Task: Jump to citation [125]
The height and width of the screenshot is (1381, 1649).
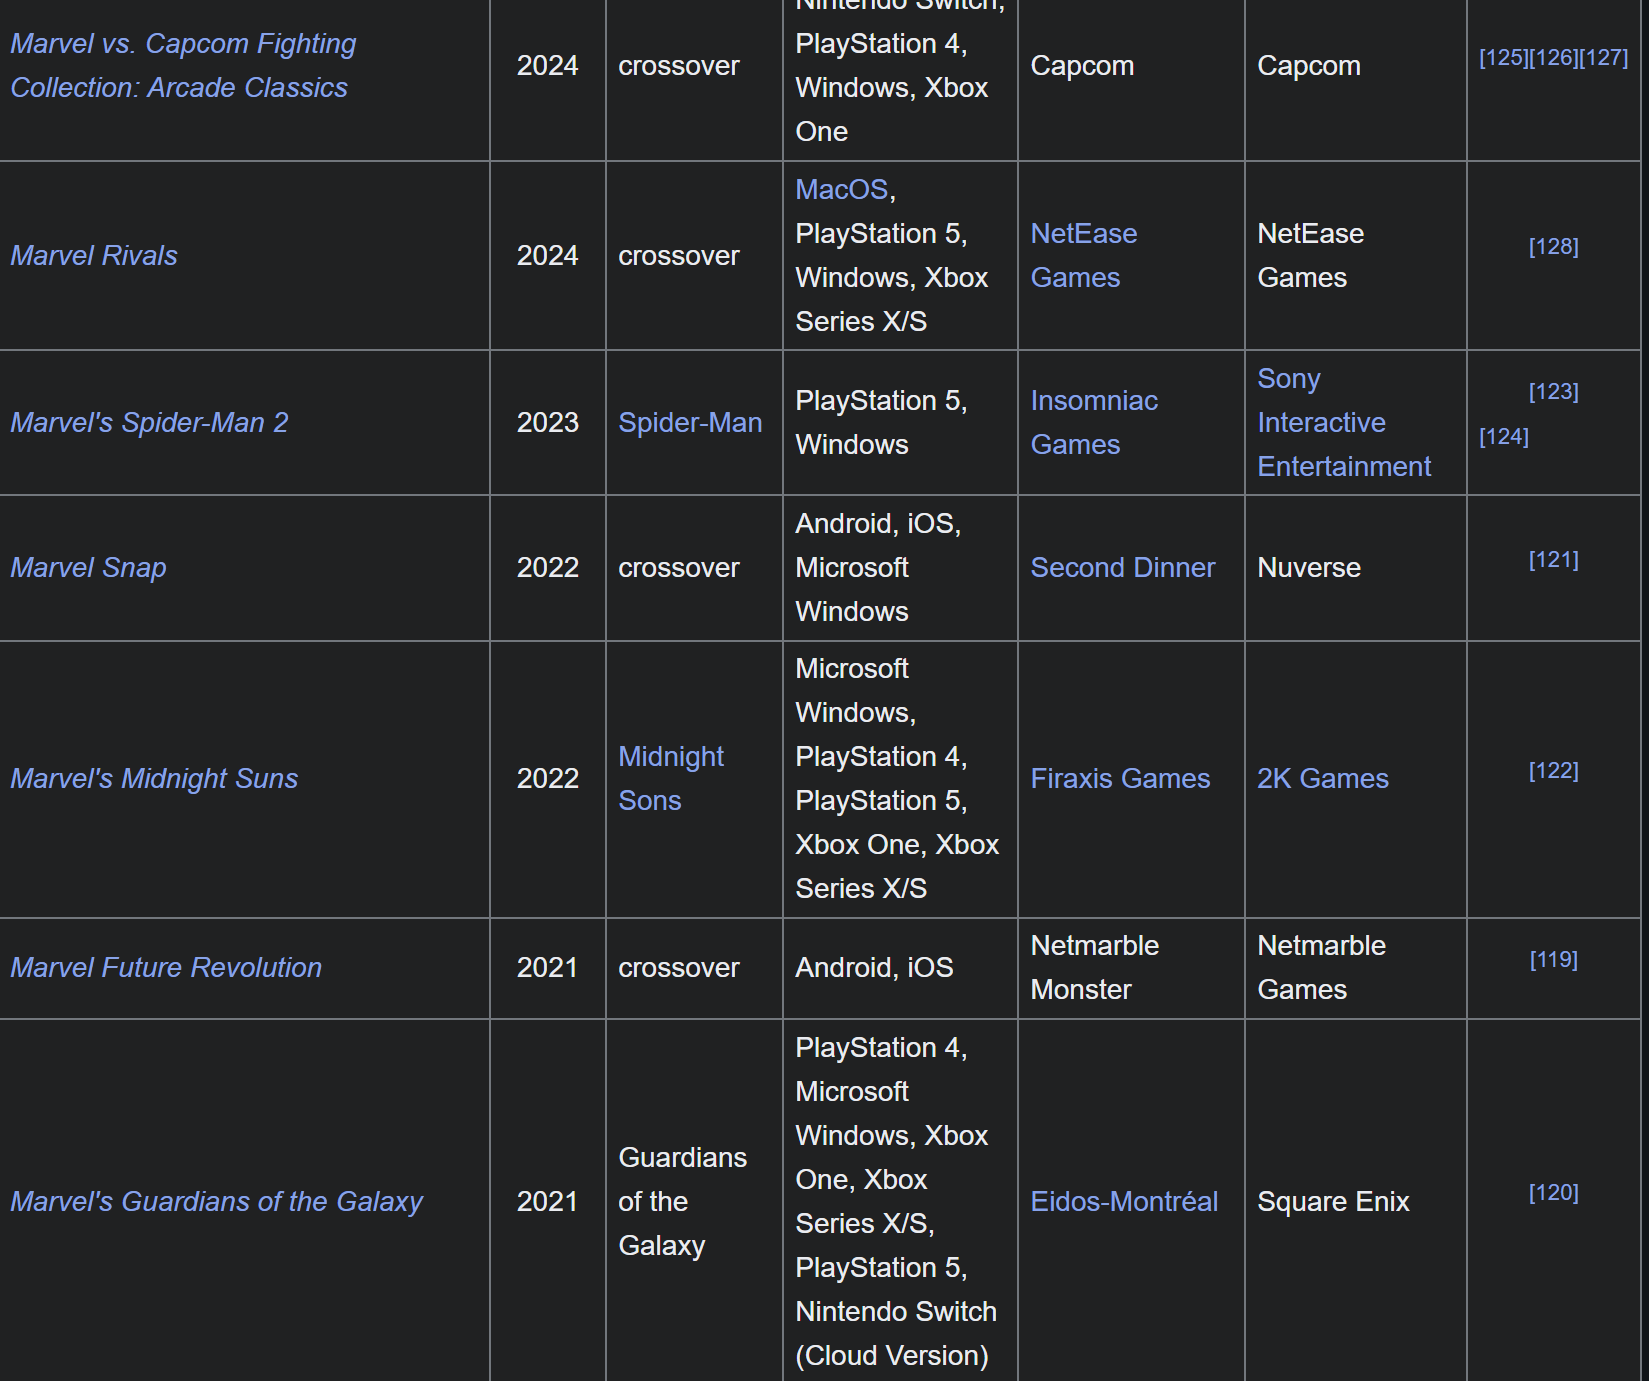Action: [x=1503, y=58]
